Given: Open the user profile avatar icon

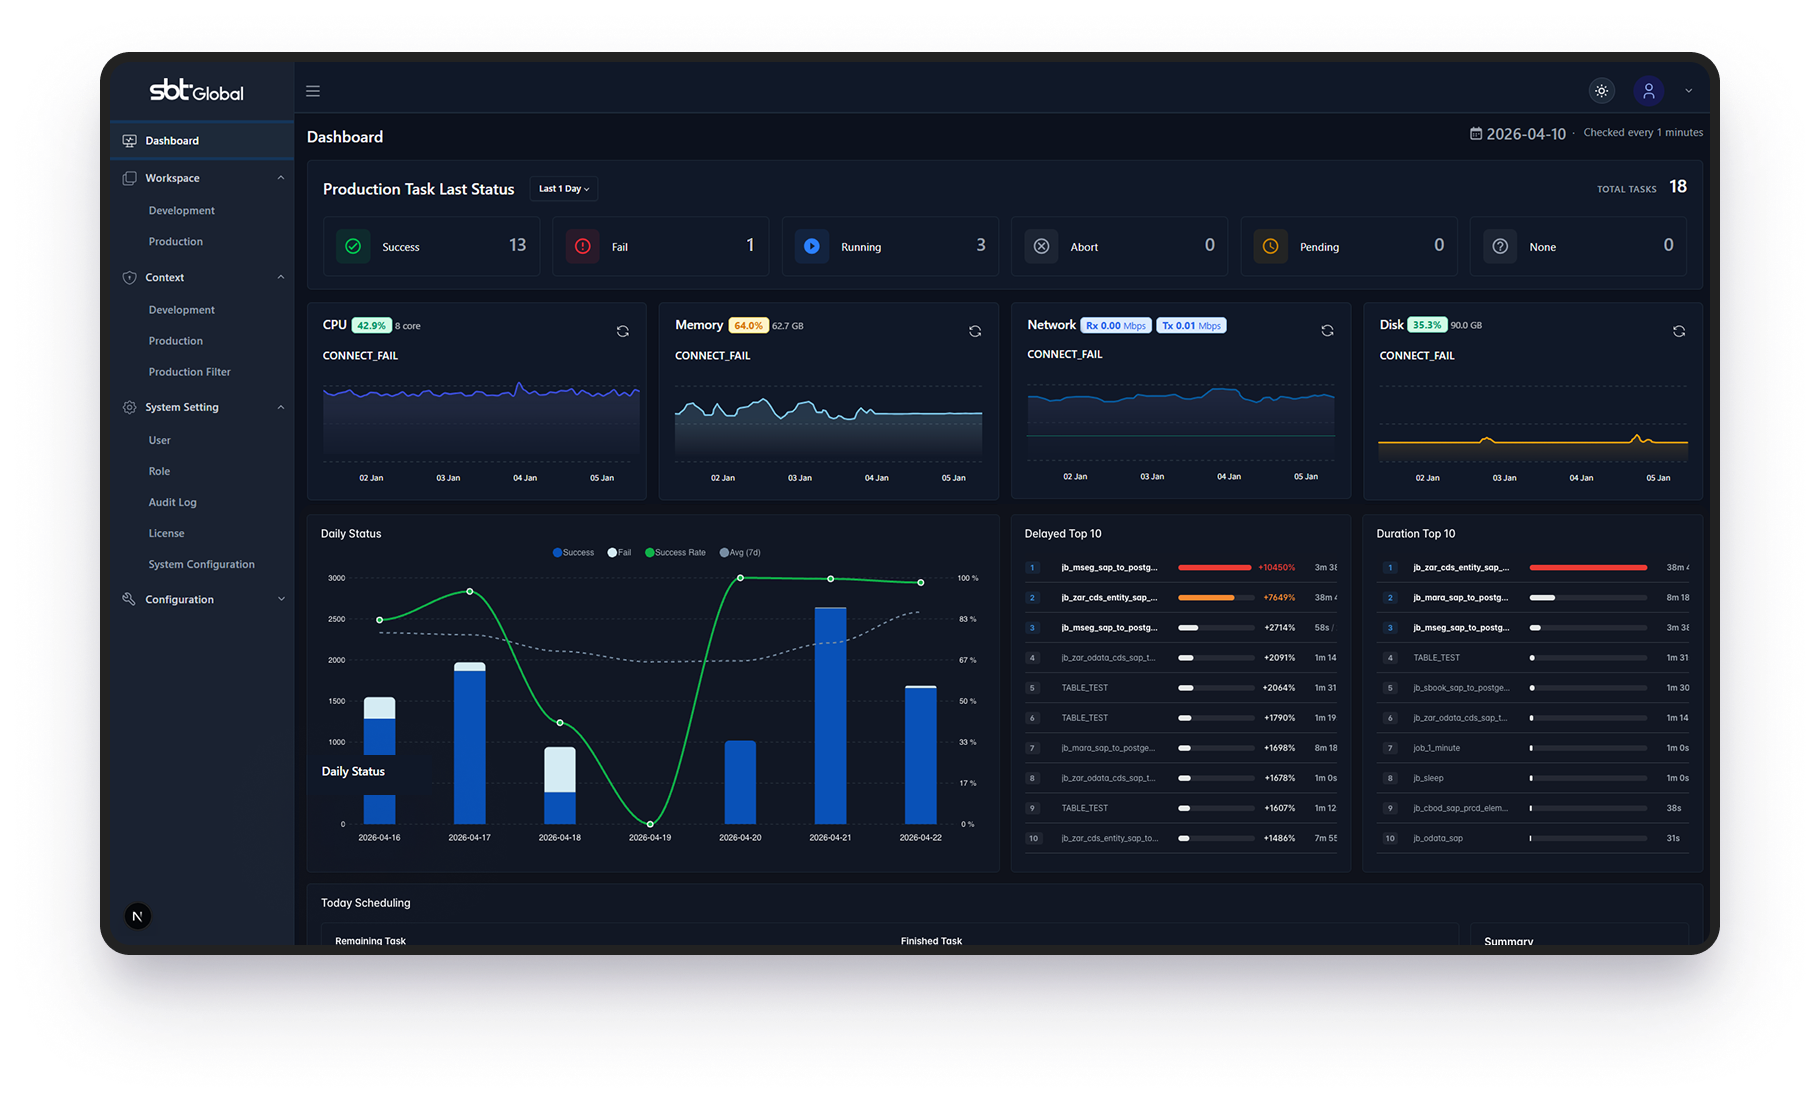Looking at the screenshot, I should pyautogui.click(x=1649, y=91).
